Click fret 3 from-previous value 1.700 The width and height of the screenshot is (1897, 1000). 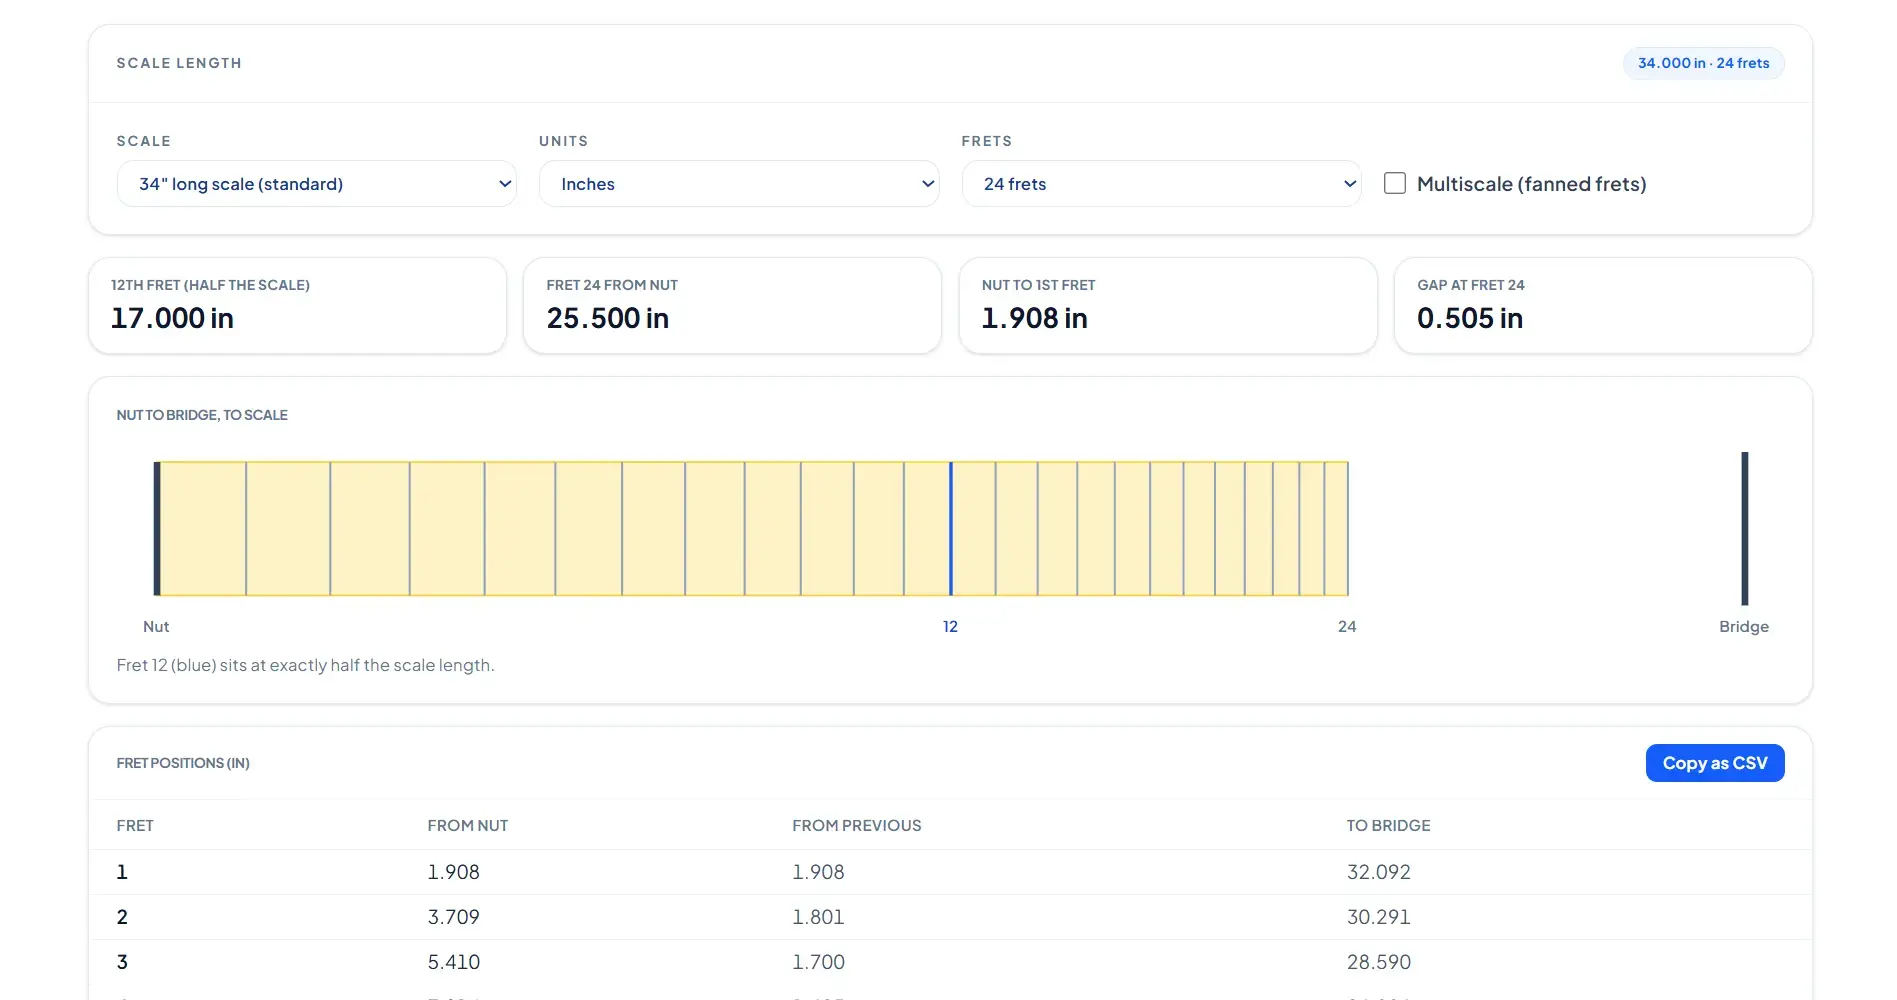click(x=818, y=962)
